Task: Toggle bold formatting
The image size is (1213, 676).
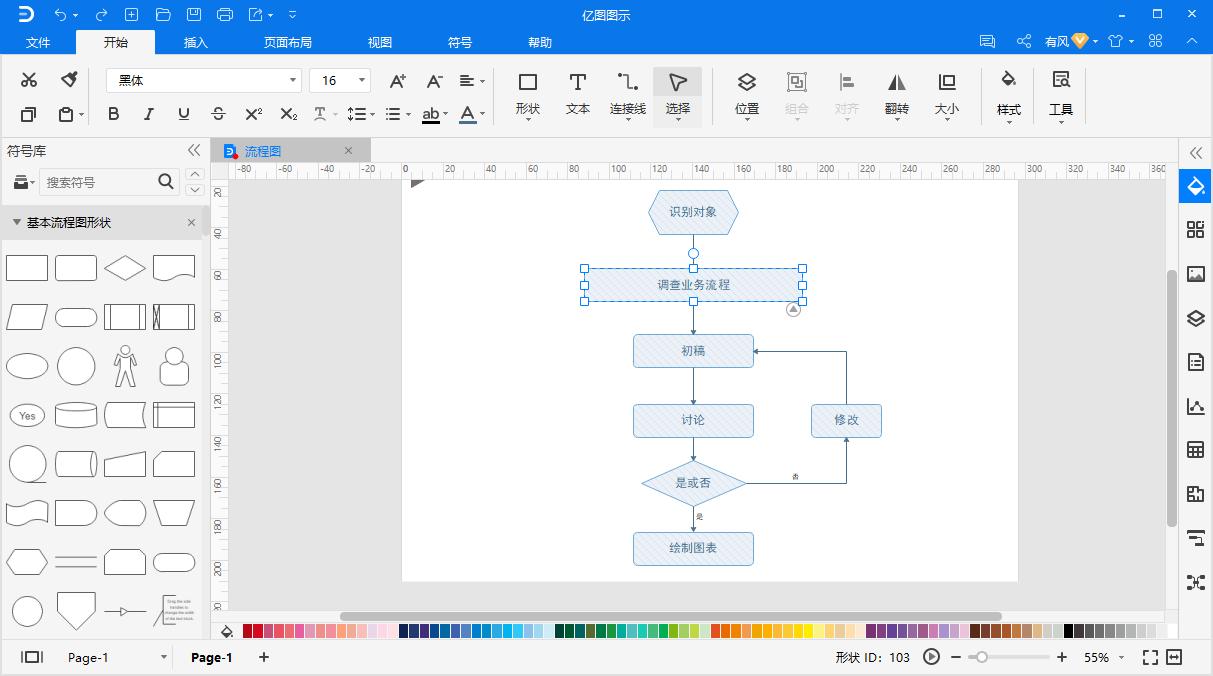Action: point(113,114)
